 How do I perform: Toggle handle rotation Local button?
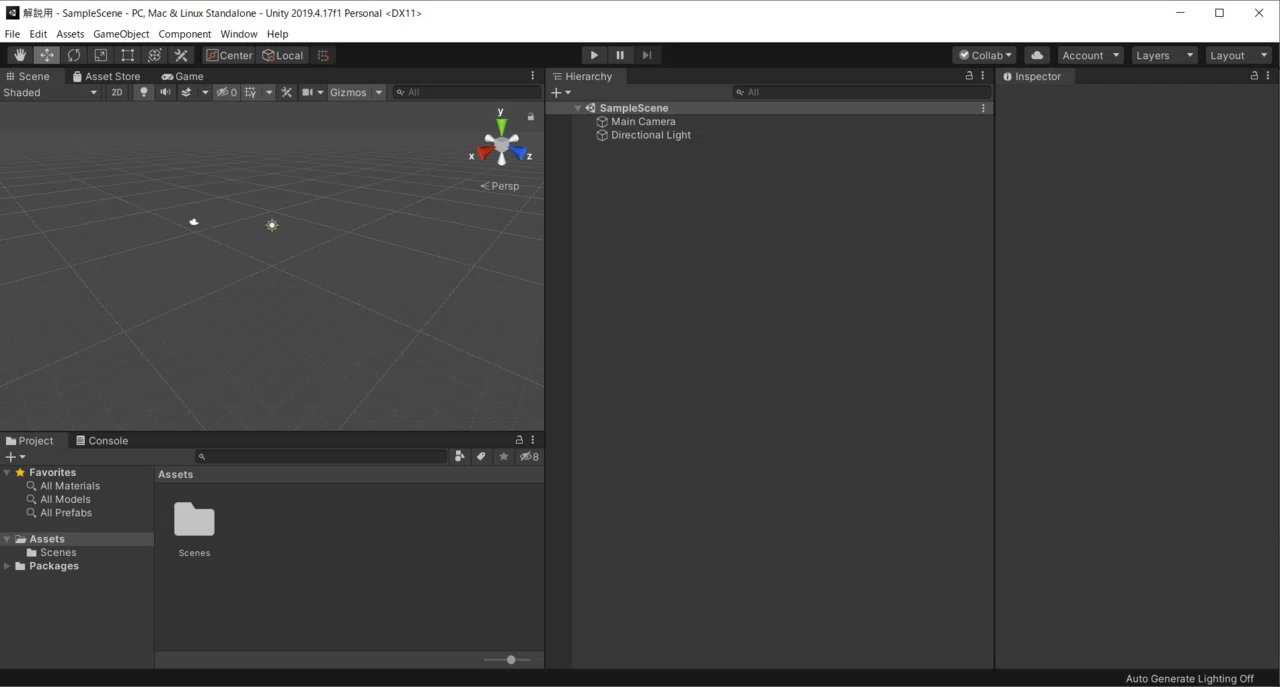[x=283, y=55]
